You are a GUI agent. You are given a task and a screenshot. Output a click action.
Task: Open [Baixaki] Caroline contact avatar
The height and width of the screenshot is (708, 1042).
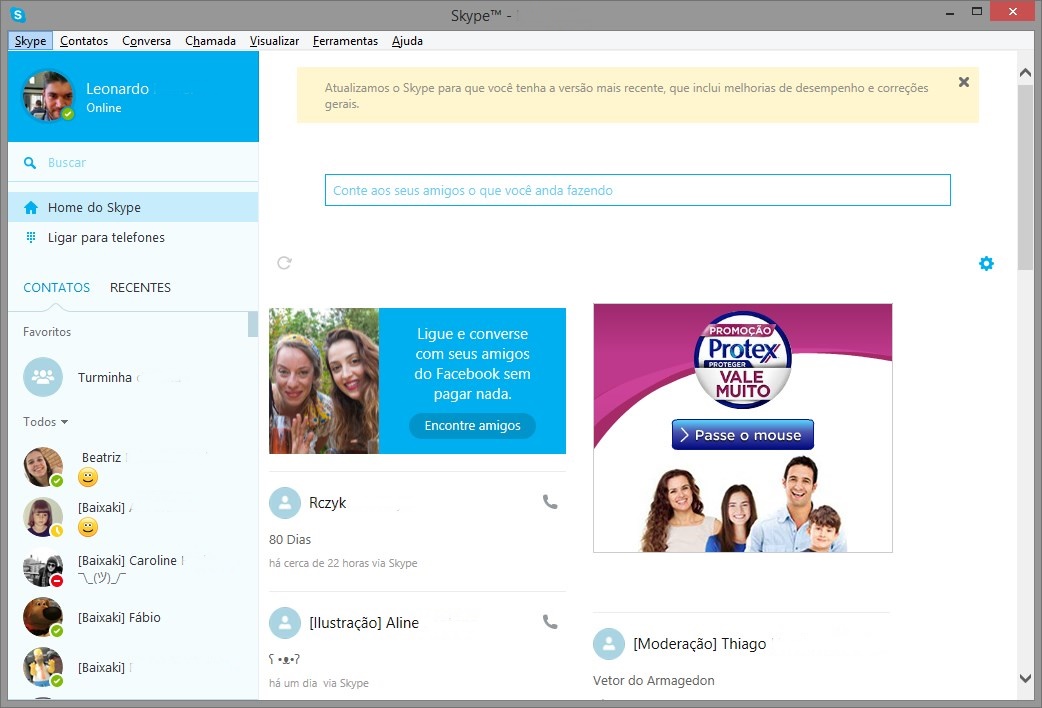[43, 568]
